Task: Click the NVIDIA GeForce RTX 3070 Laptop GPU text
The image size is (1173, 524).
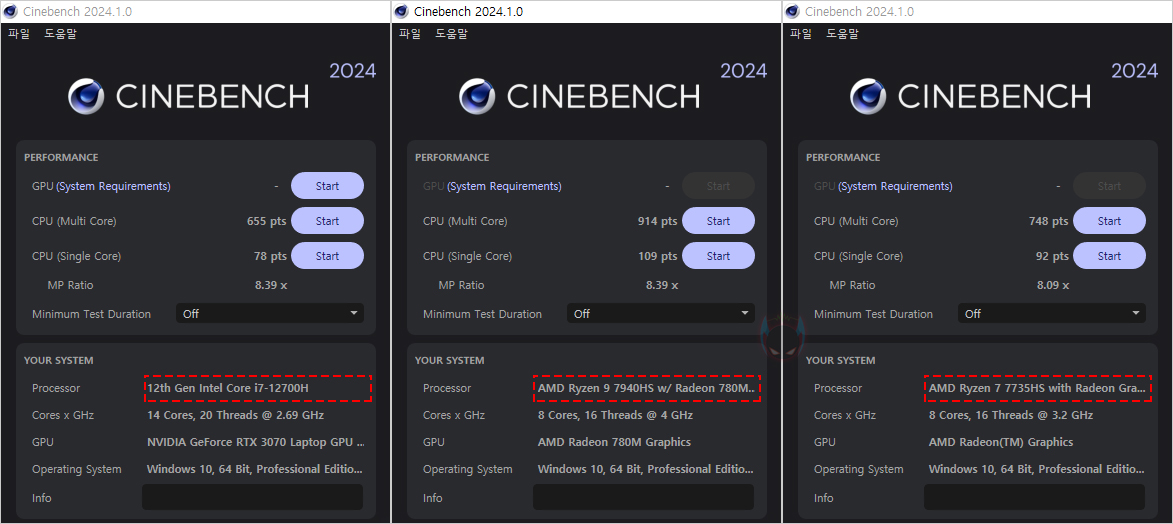Action: point(256,442)
